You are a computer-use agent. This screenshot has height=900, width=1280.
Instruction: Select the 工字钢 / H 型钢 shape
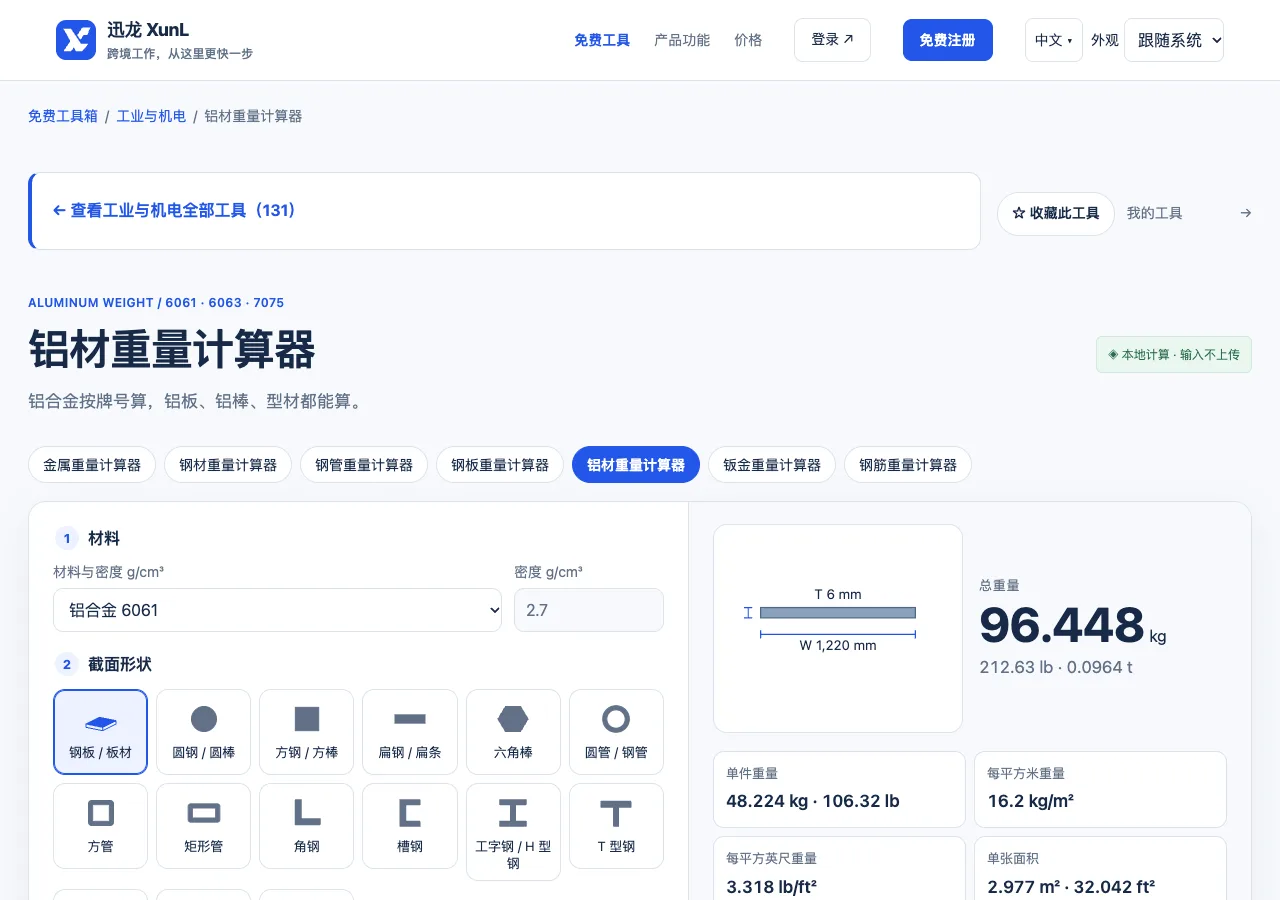(513, 832)
